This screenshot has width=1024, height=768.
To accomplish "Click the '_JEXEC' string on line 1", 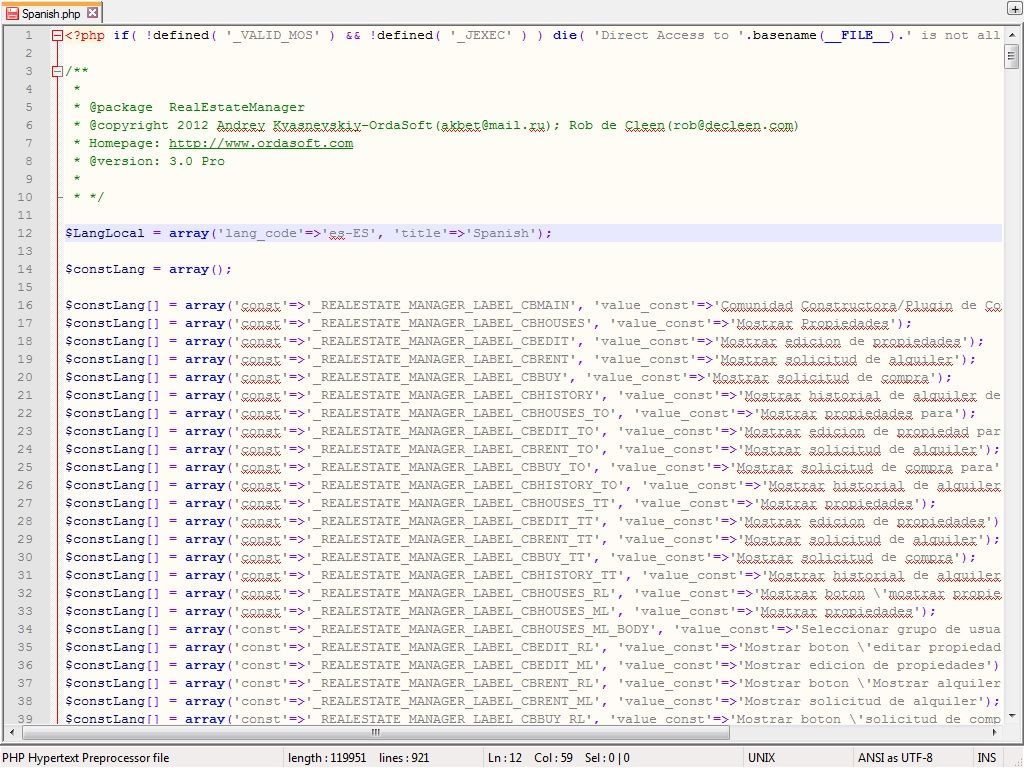I will click(481, 35).
